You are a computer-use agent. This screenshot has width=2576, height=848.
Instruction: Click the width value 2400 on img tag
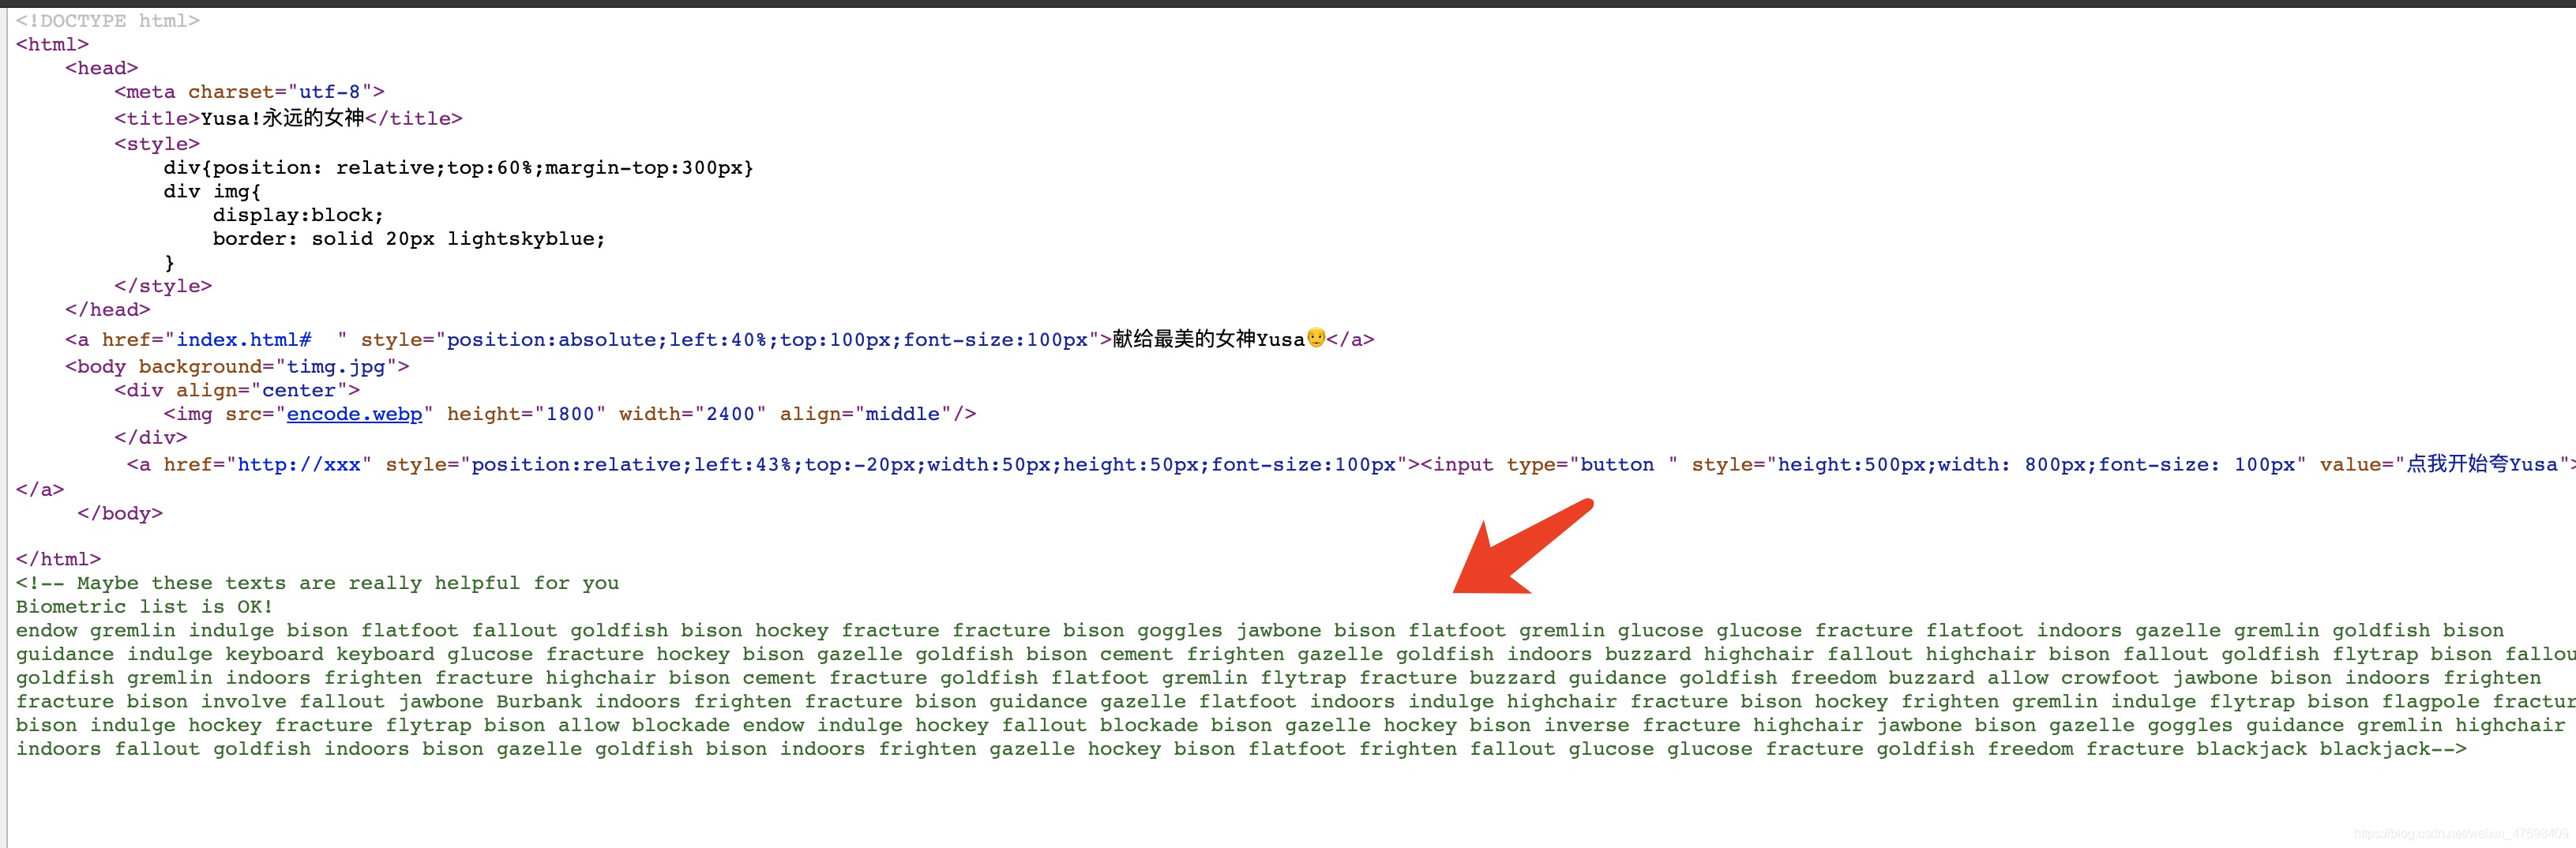coord(730,414)
